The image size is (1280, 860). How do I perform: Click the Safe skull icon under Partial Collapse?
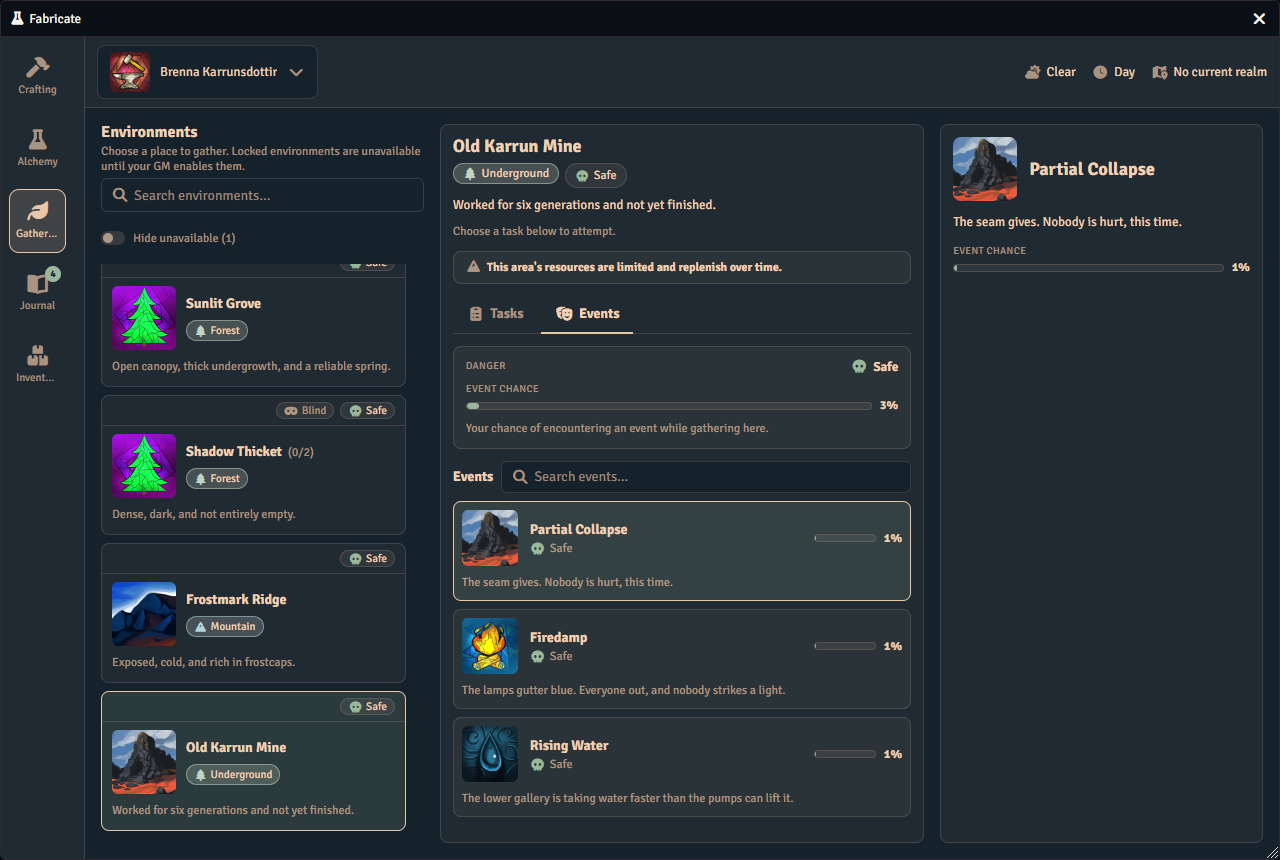point(538,548)
